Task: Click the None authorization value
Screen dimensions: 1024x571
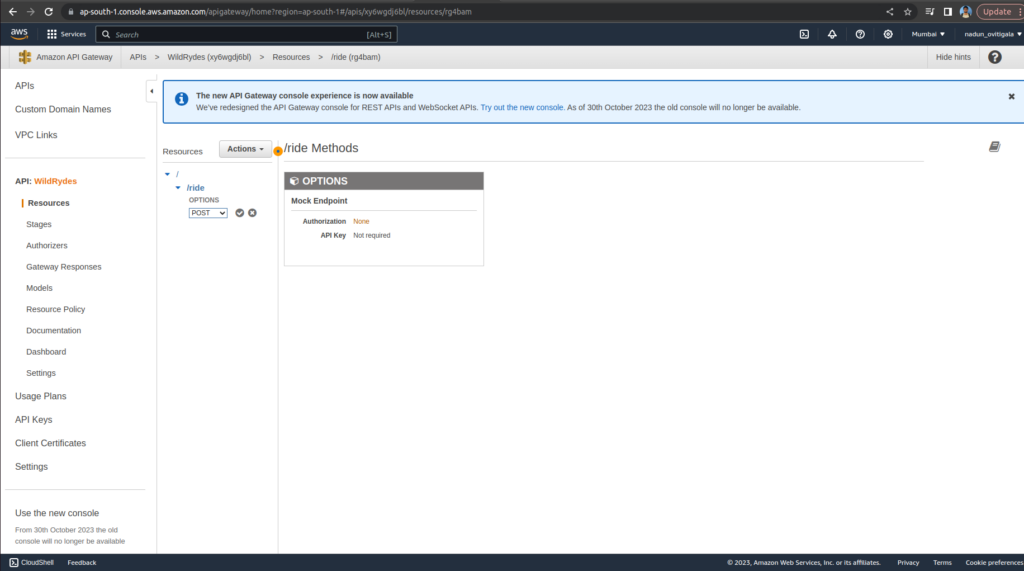Action: tap(361, 221)
